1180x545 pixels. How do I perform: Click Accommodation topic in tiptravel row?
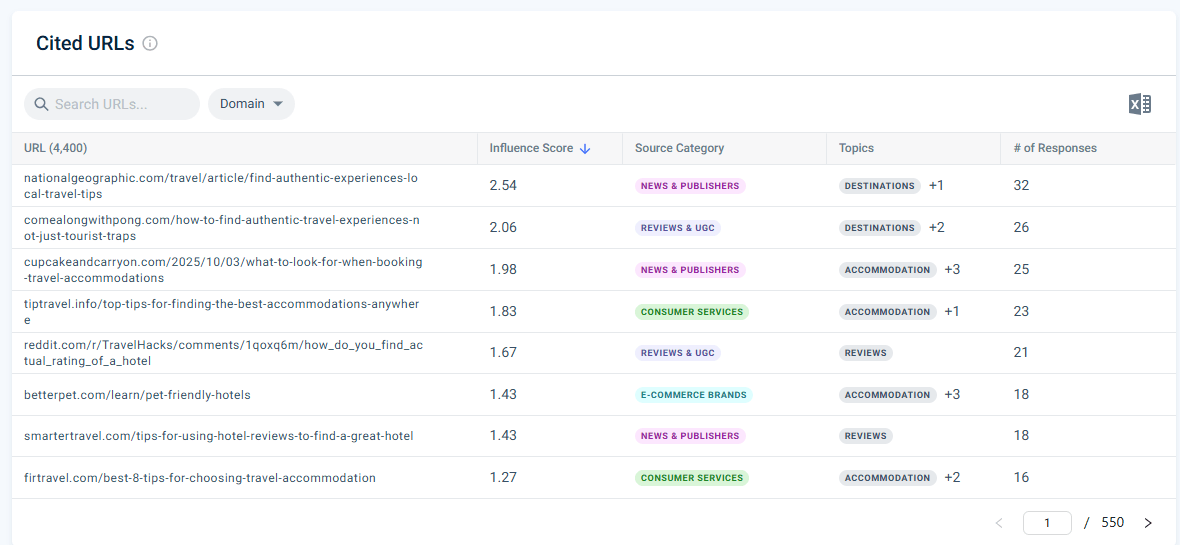(x=888, y=312)
